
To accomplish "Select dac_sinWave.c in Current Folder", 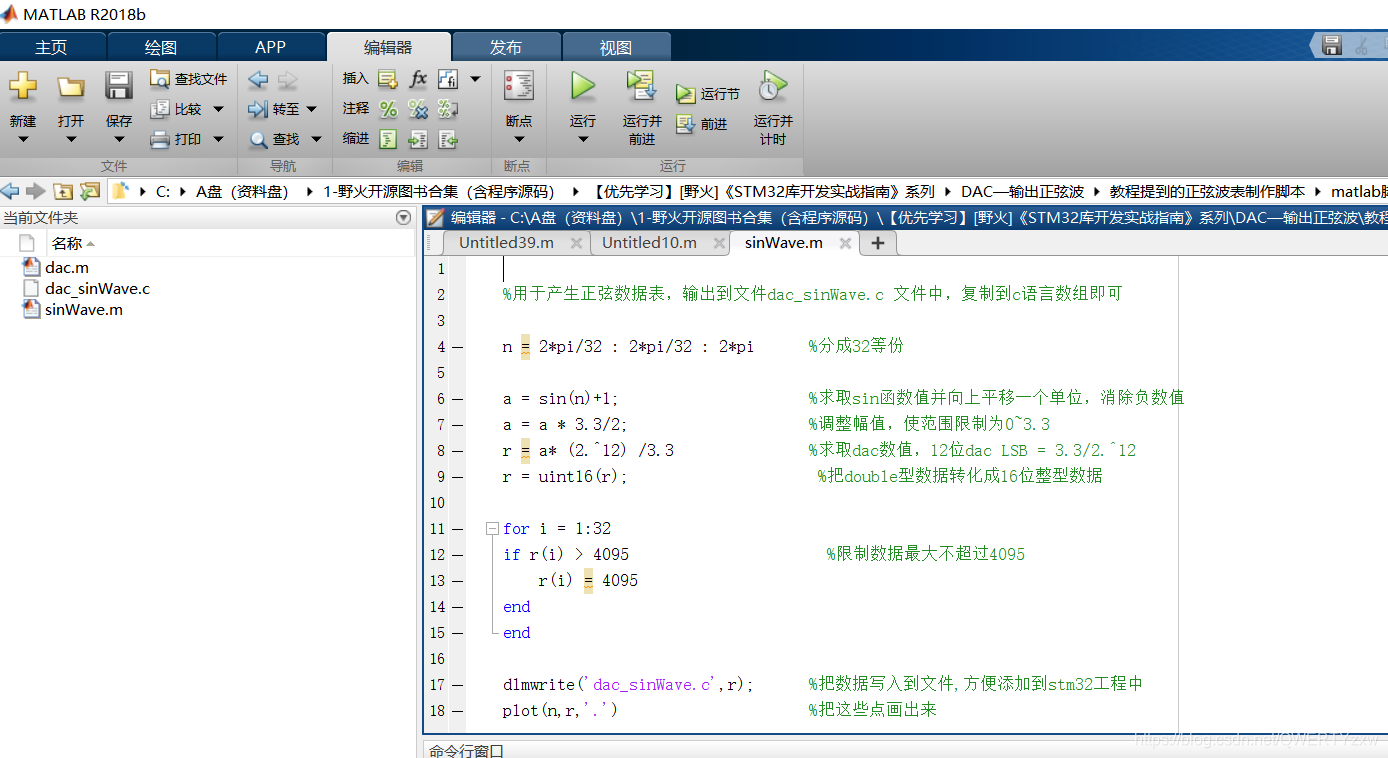I will [x=97, y=289].
